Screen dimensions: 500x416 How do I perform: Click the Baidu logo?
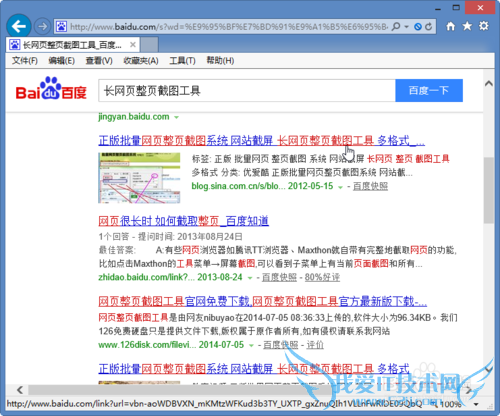click(51, 88)
